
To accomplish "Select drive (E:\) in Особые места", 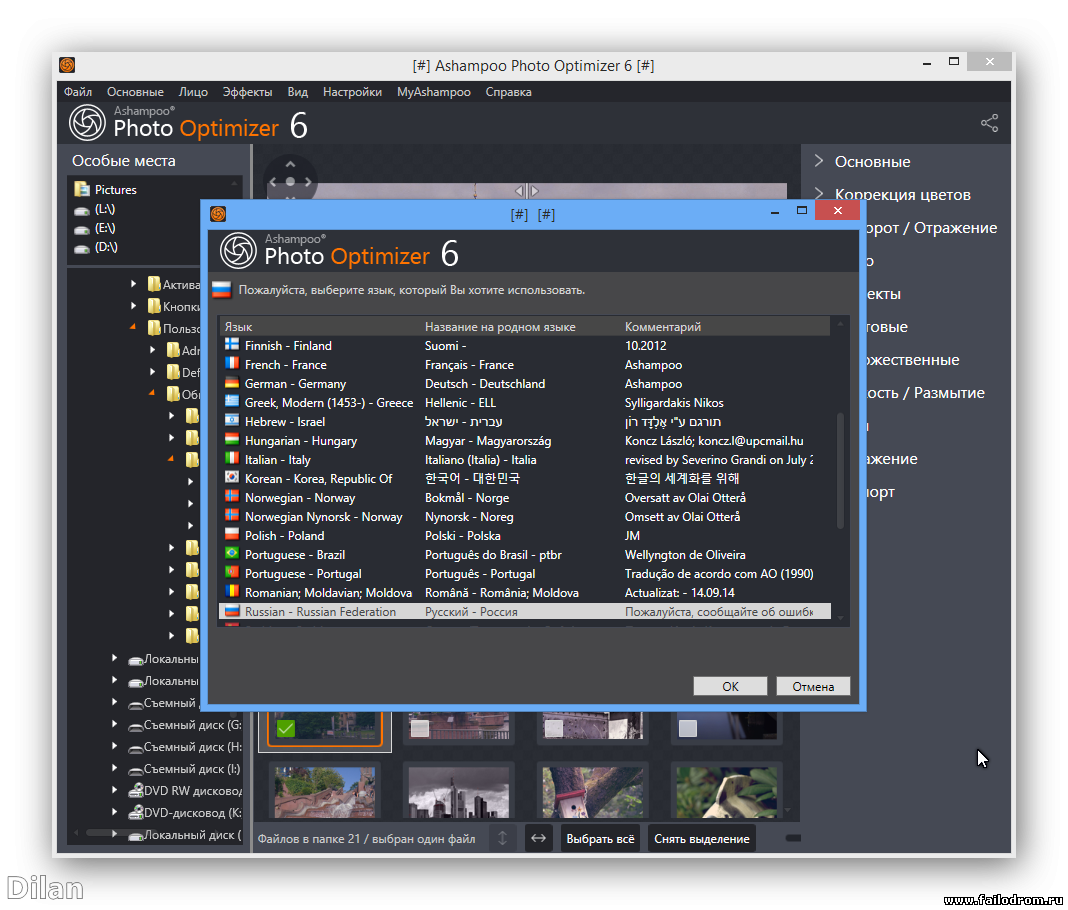I will [95, 228].
